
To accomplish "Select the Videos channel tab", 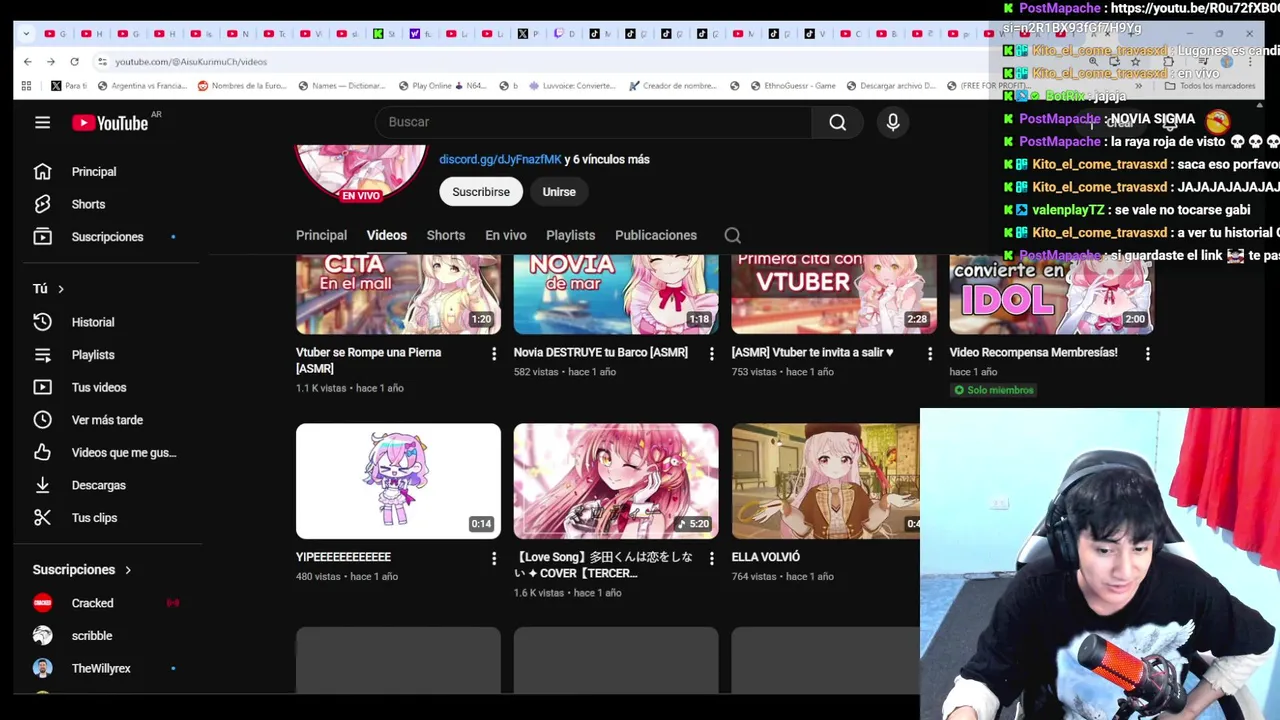I will pos(386,235).
